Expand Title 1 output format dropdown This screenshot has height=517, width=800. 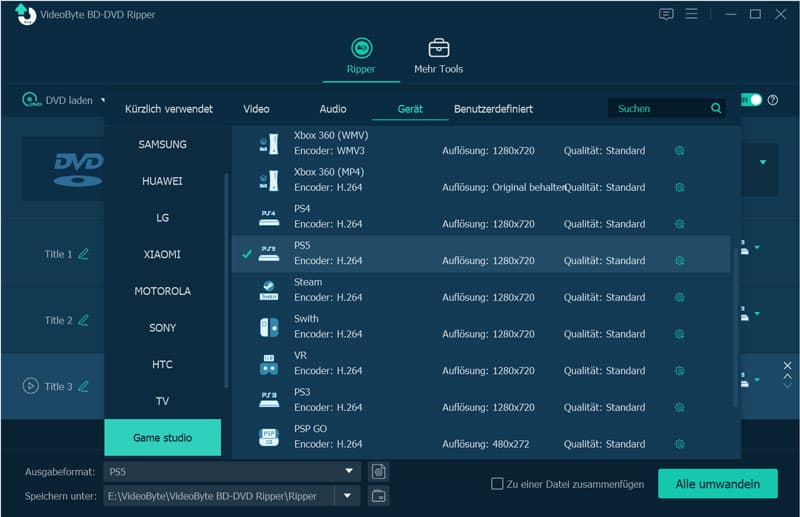[757, 248]
